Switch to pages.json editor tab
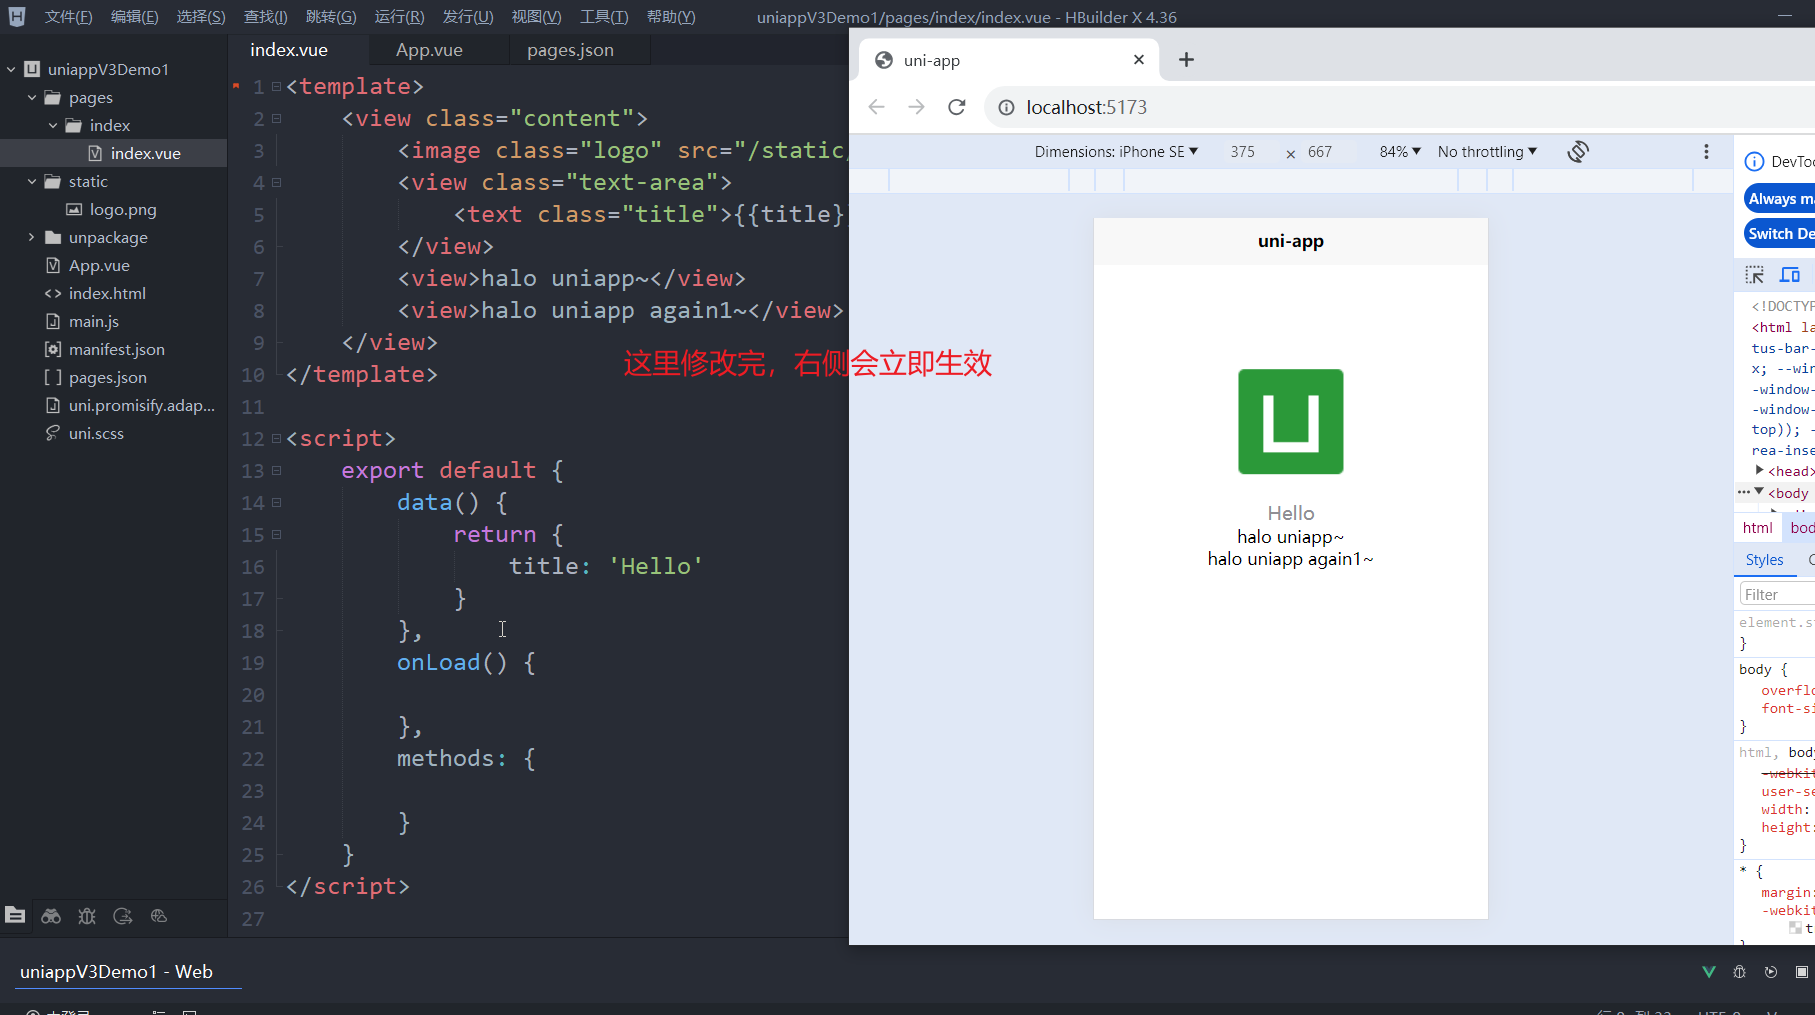This screenshot has height=1015, width=1815. [x=570, y=50]
